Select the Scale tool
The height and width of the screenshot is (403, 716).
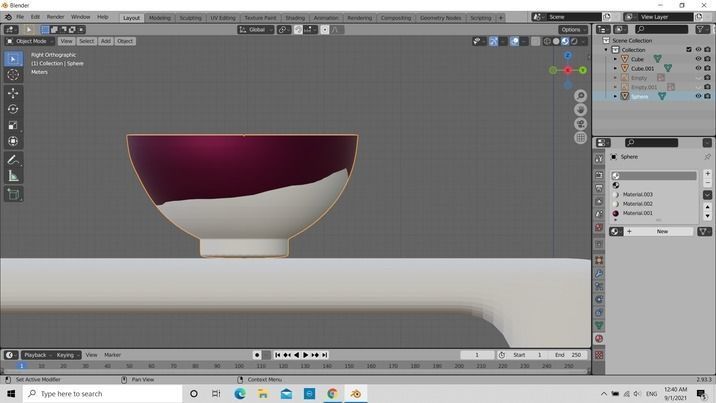tap(13, 125)
